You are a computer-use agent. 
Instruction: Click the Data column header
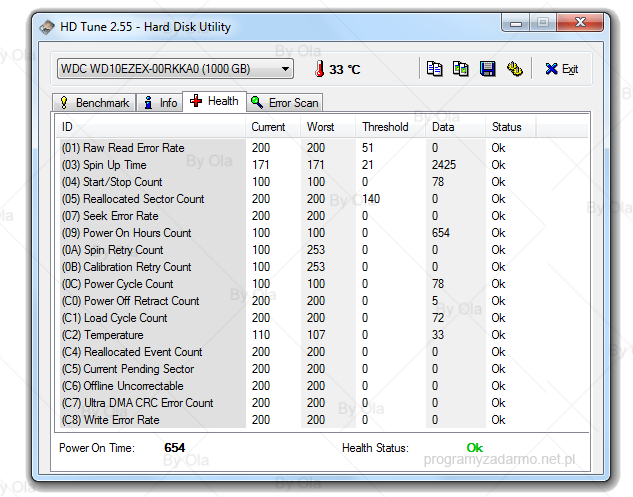(x=455, y=127)
